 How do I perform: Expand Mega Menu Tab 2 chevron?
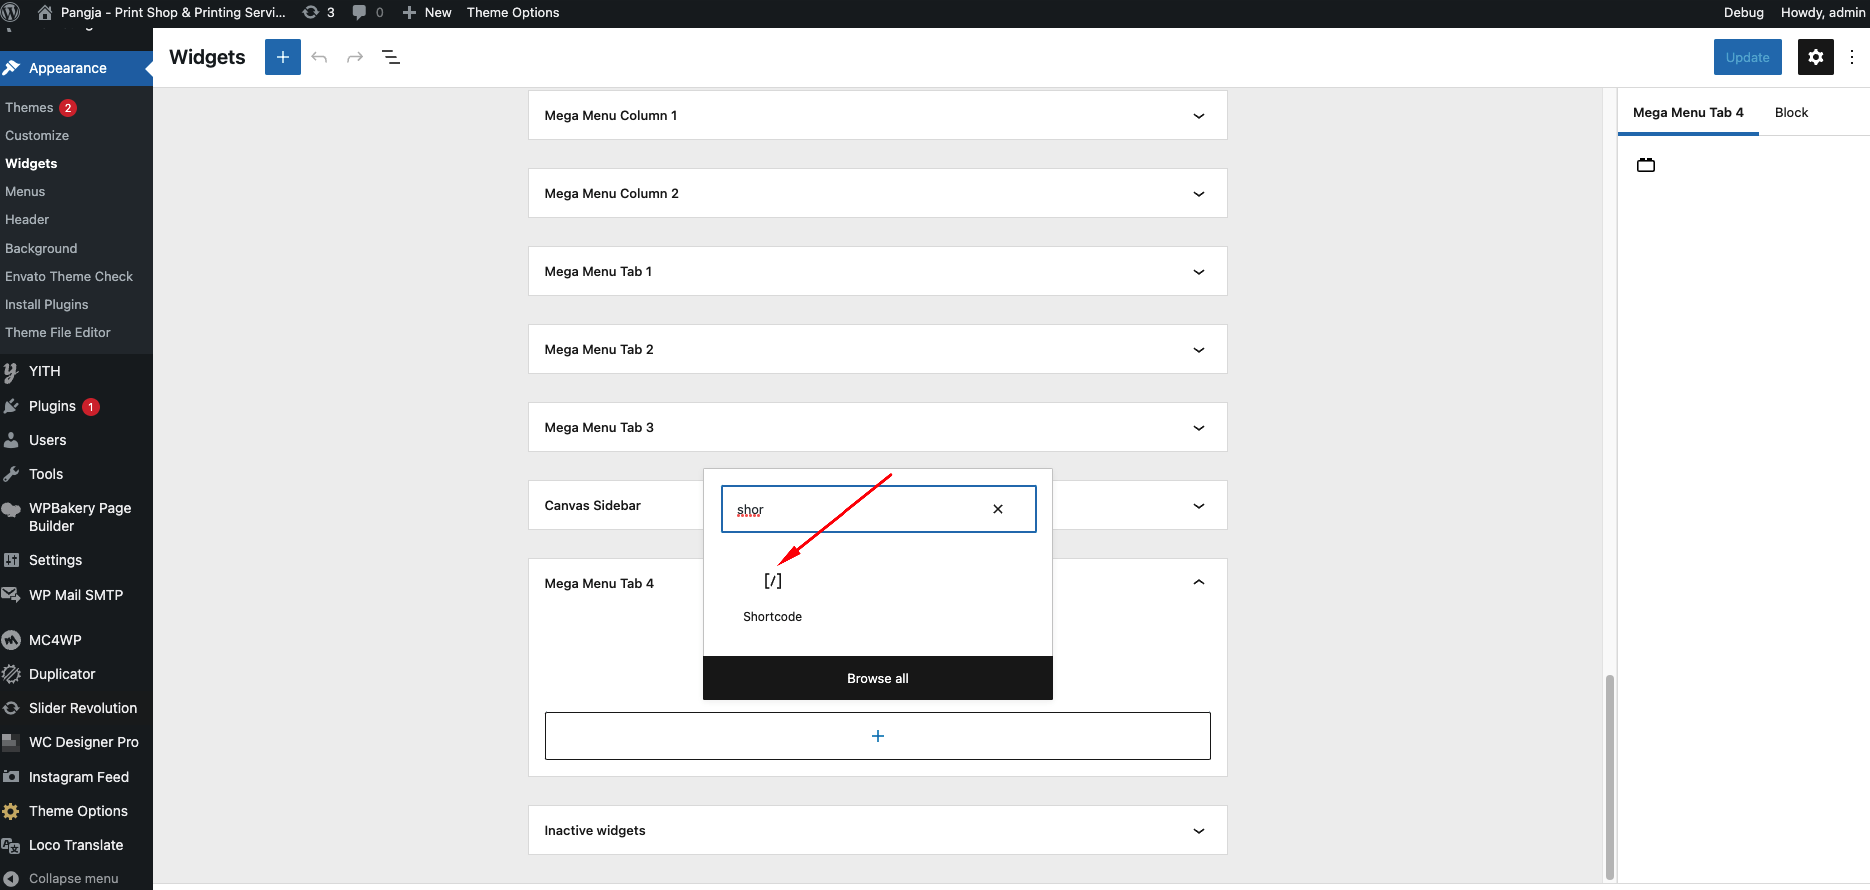pos(1199,350)
